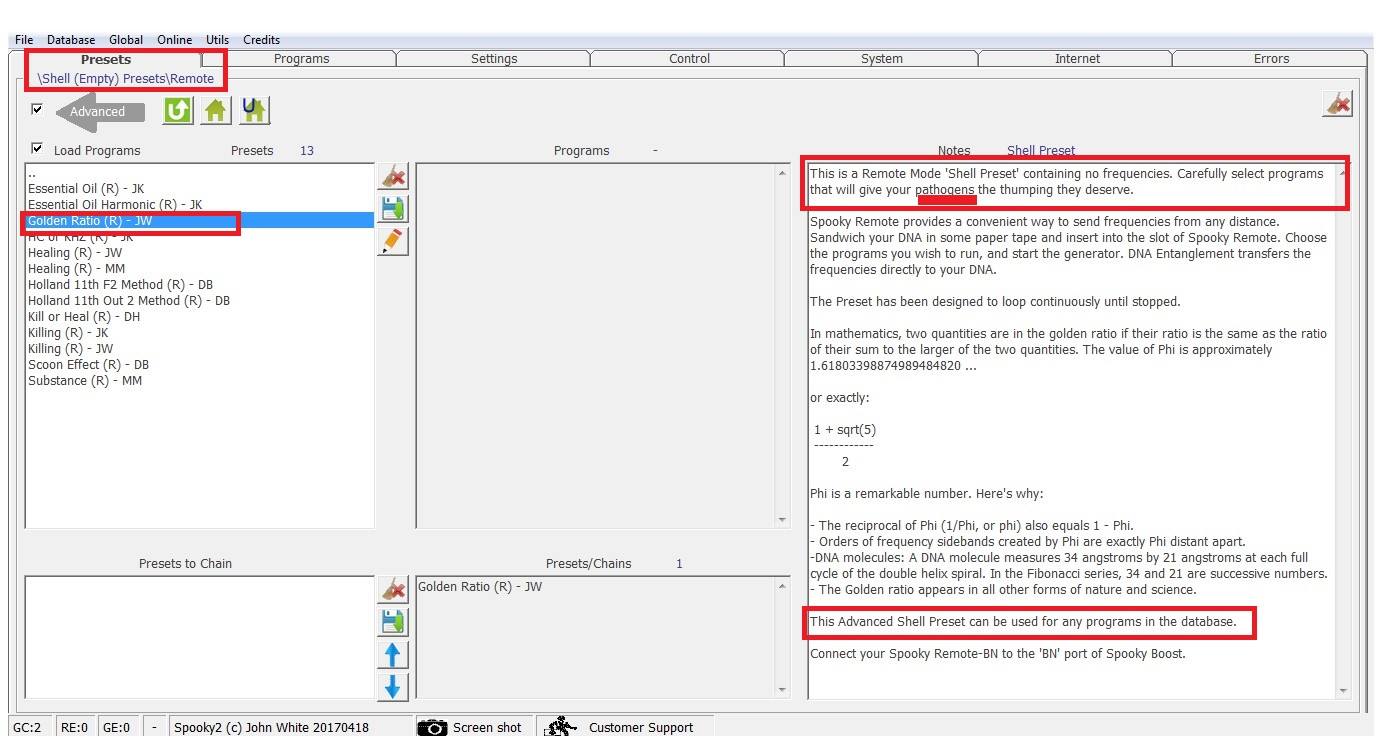1382x744 pixels.
Task: Click the green up-level arrow icon
Action: coord(178,110)
